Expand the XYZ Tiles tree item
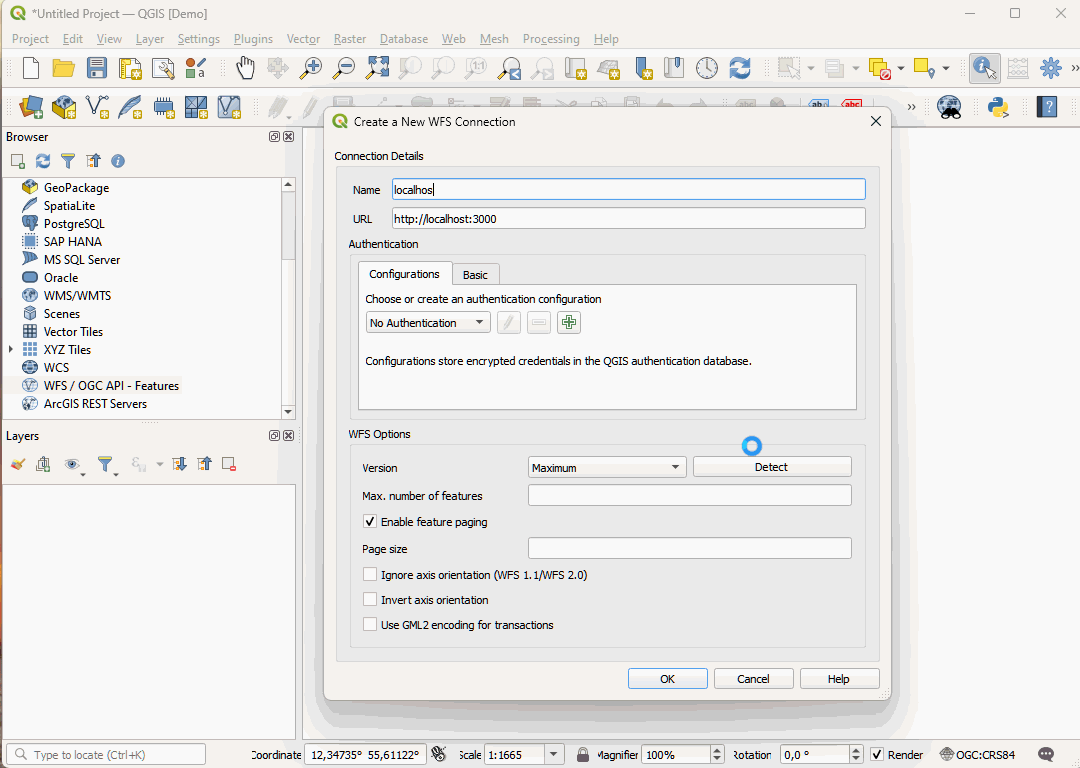The height and width of the screenshot is (768, 1080). (11, 349)
